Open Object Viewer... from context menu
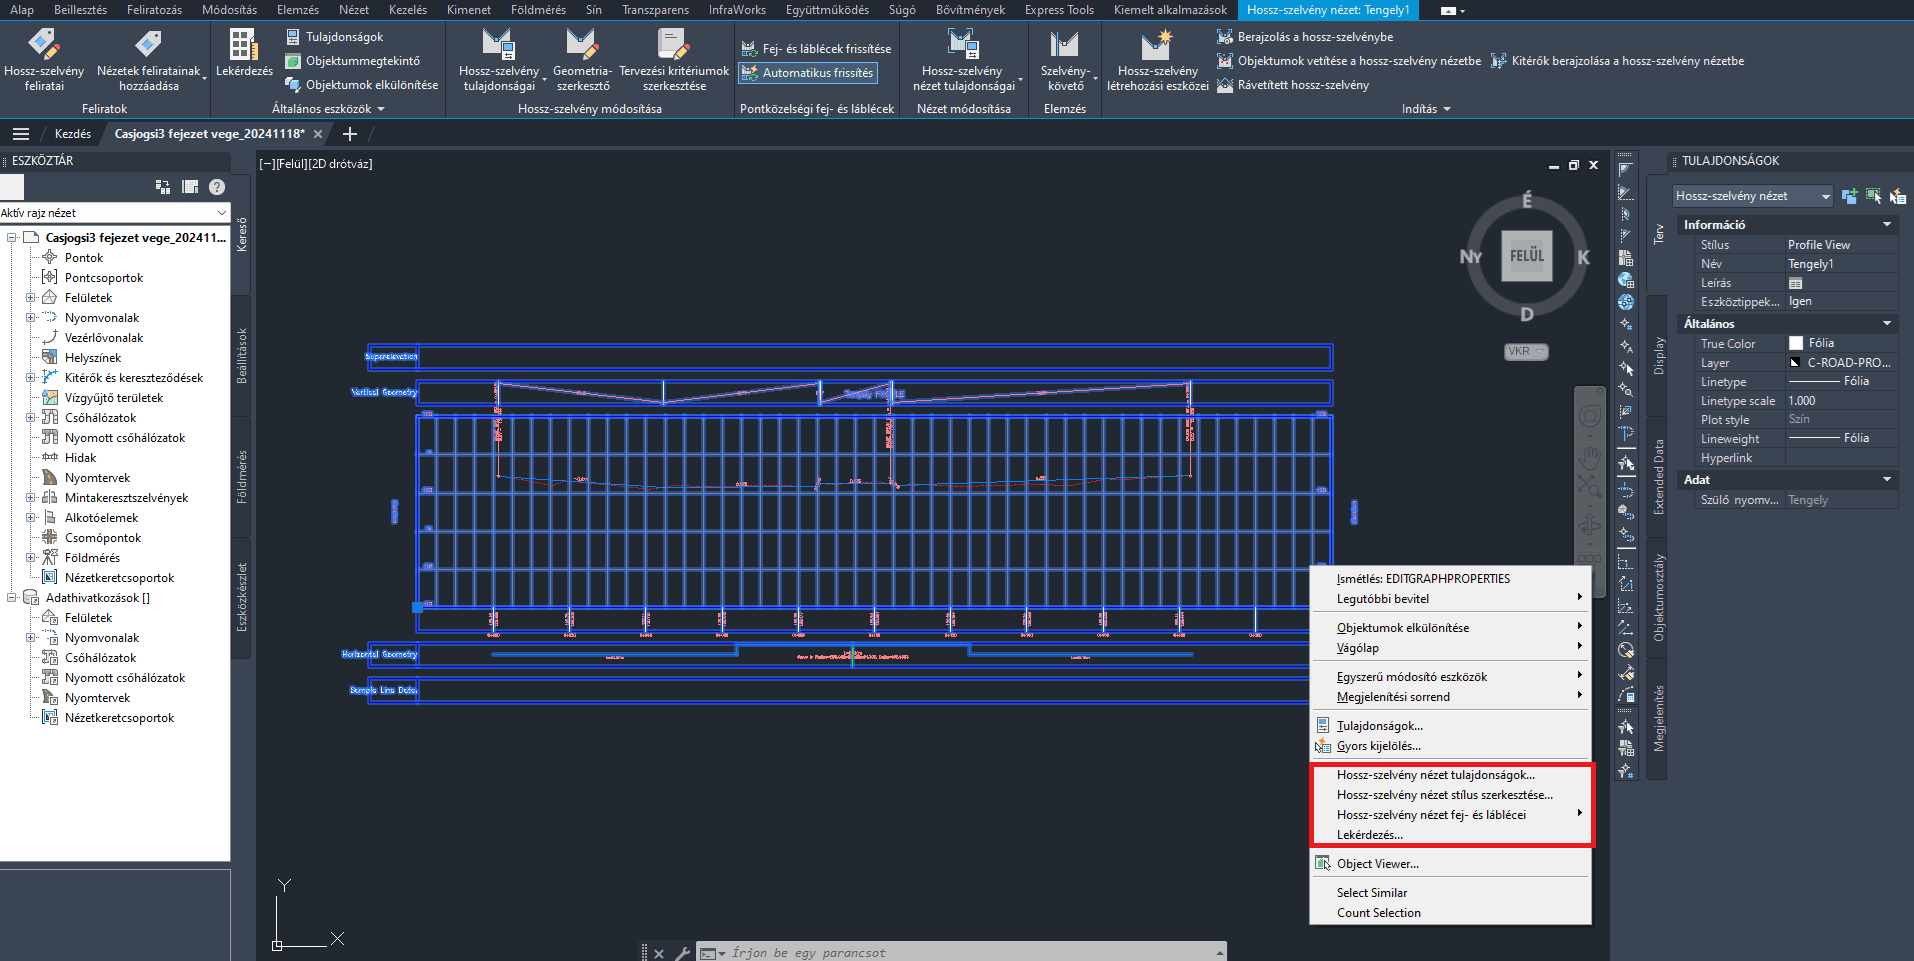 click(1450, 864)
